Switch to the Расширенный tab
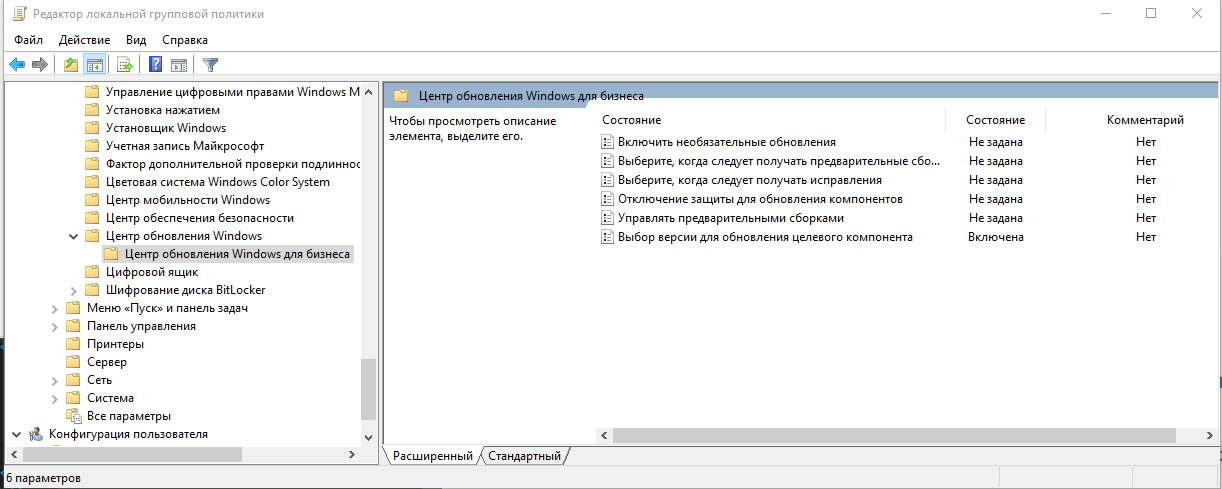Image resolution: width=1222 pixels, height=489 pixels. click(x=432, y=456)
